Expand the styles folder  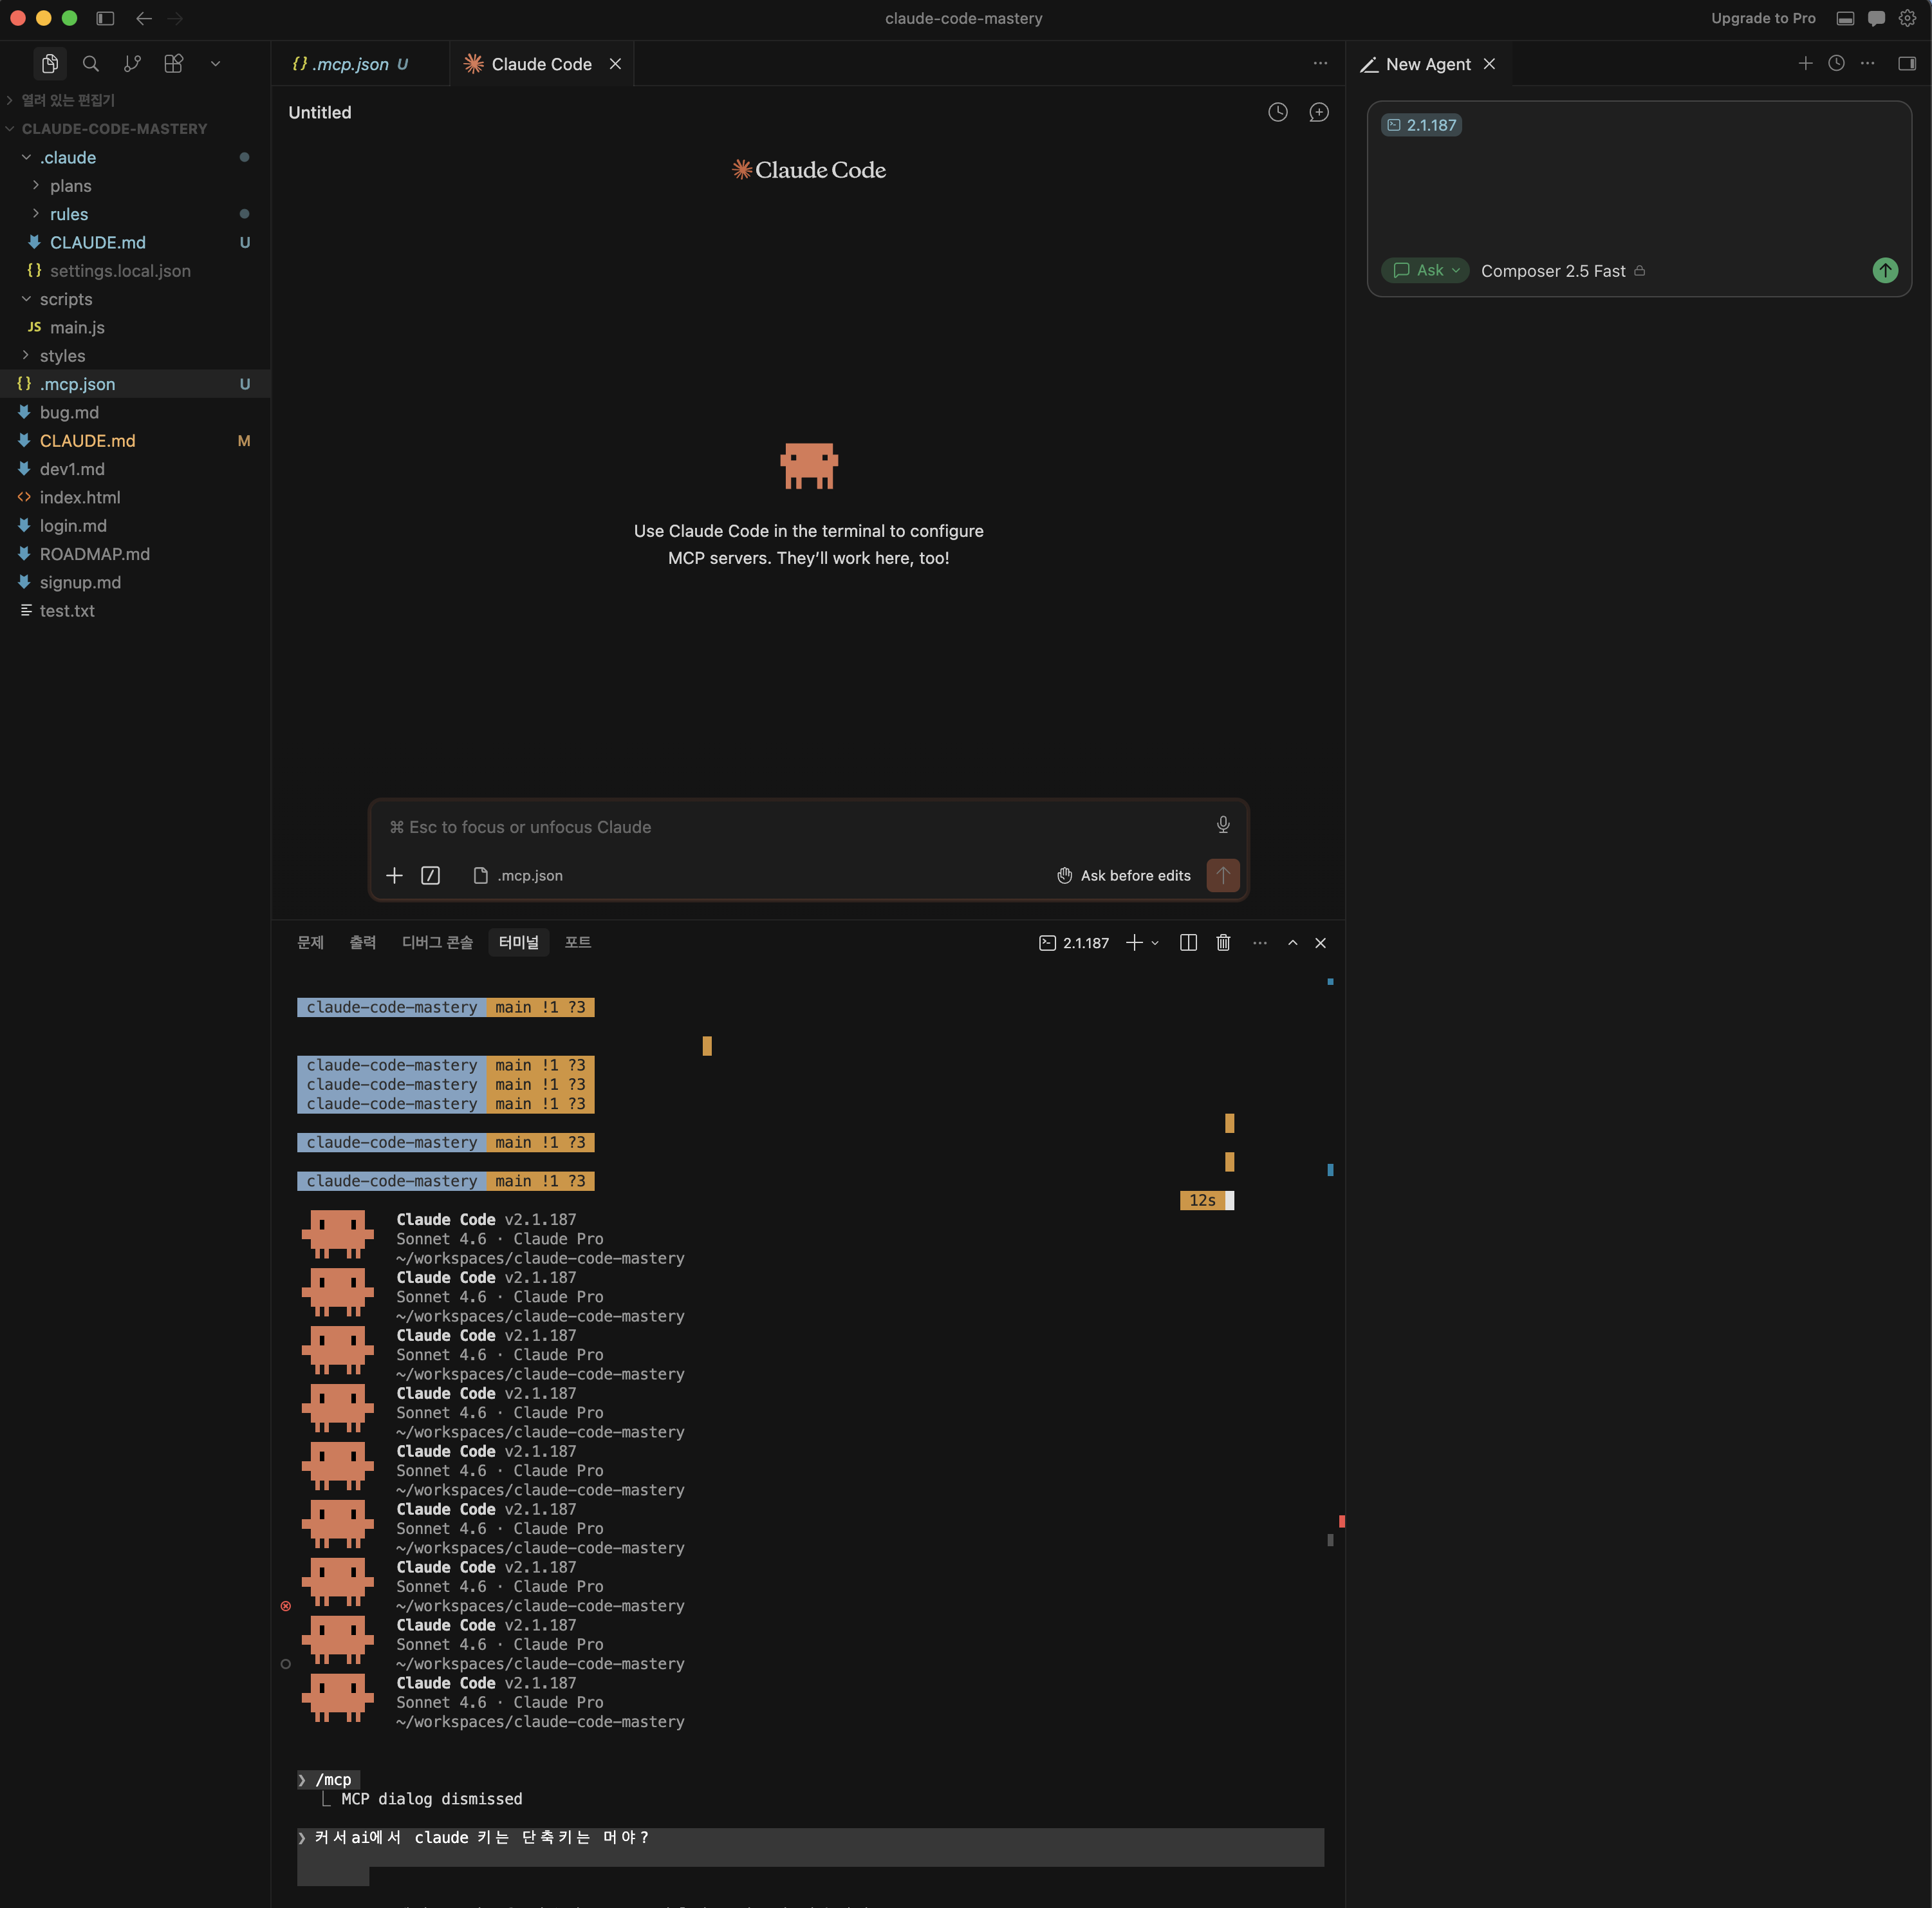click(135, 356)
